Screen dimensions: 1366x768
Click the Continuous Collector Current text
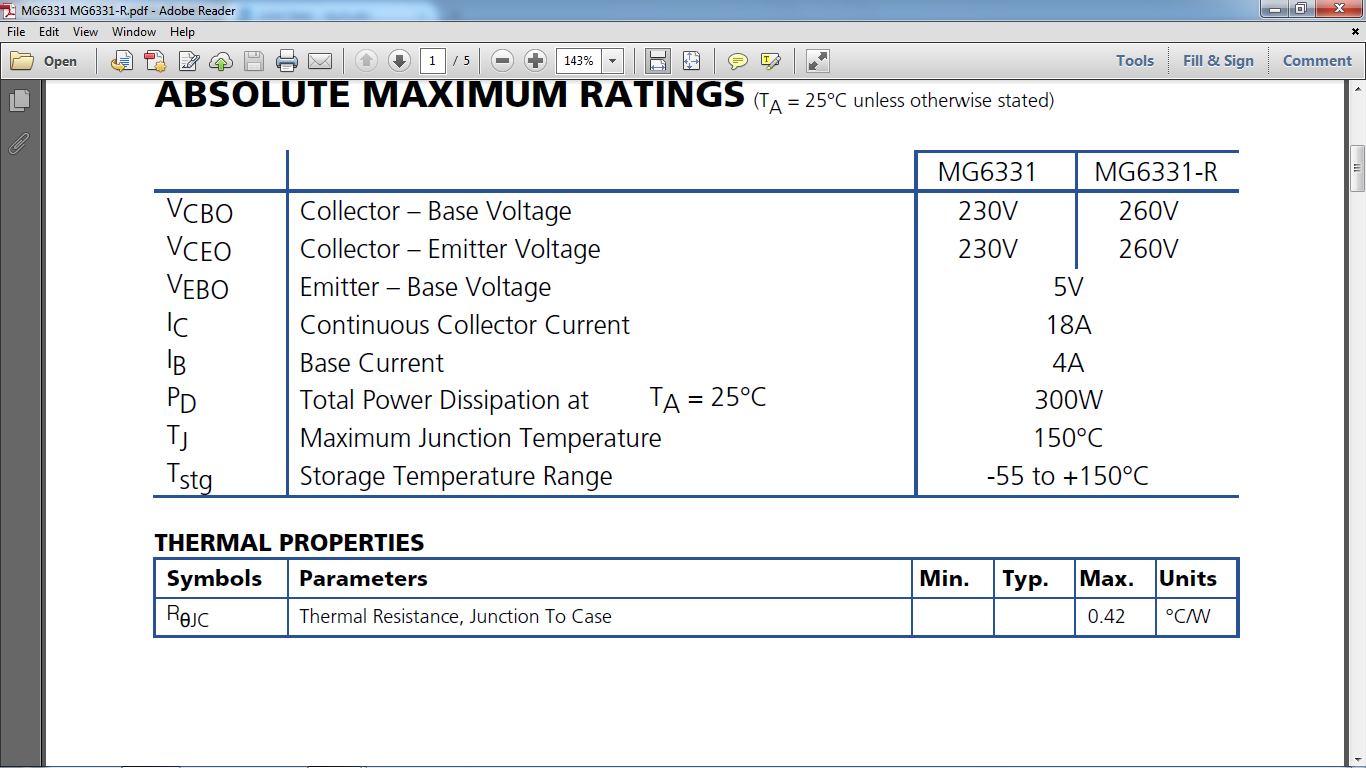click(465, 325)
